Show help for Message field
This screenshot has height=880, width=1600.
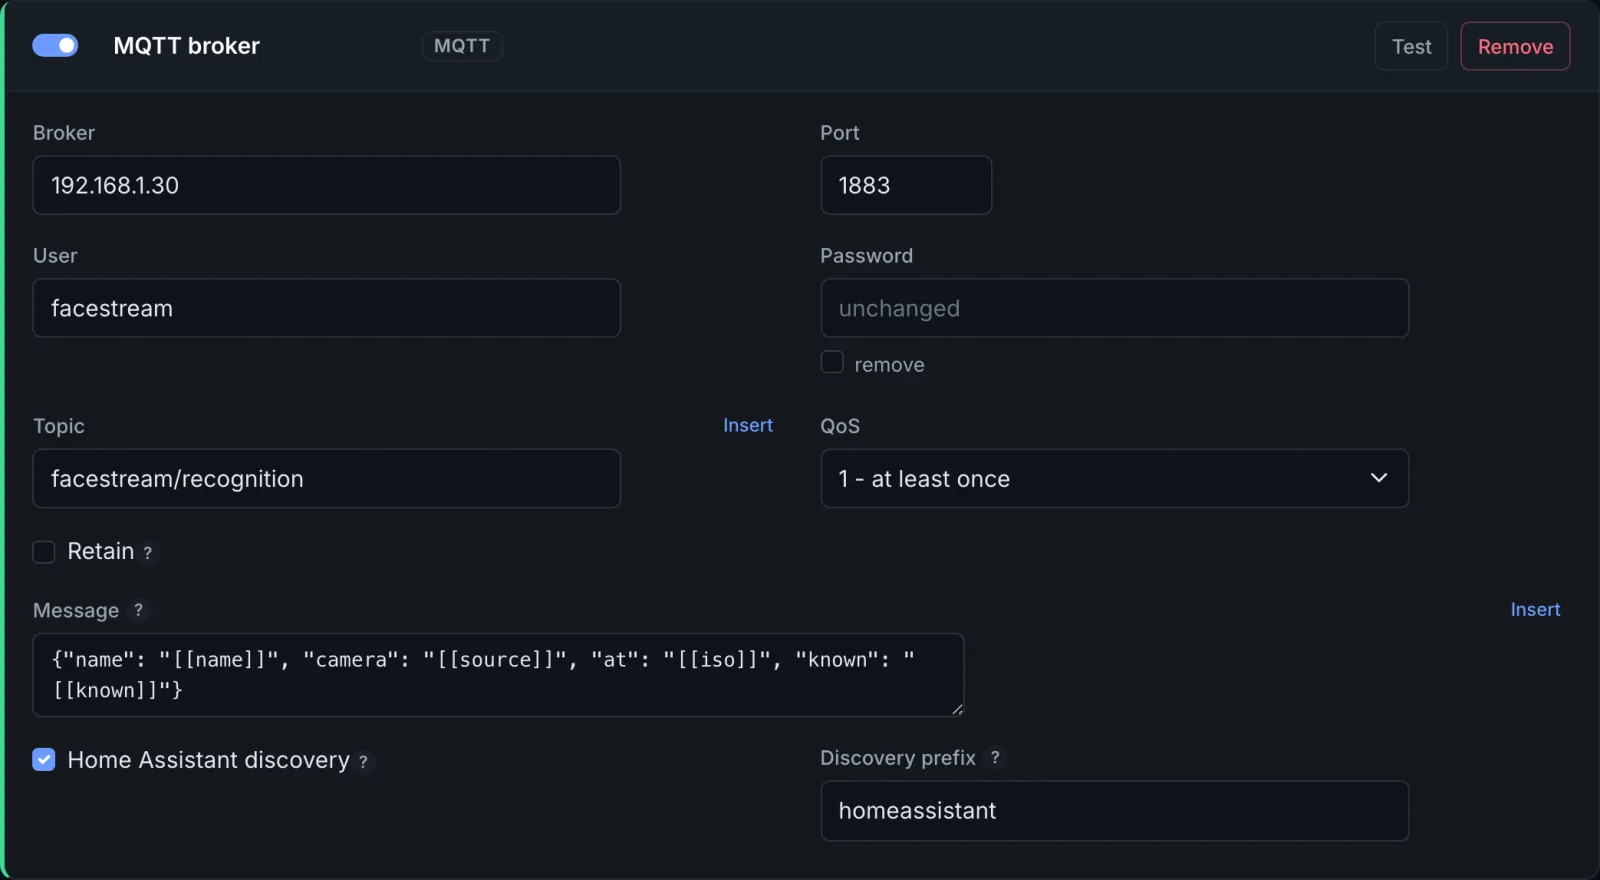(x=138, y=610)
